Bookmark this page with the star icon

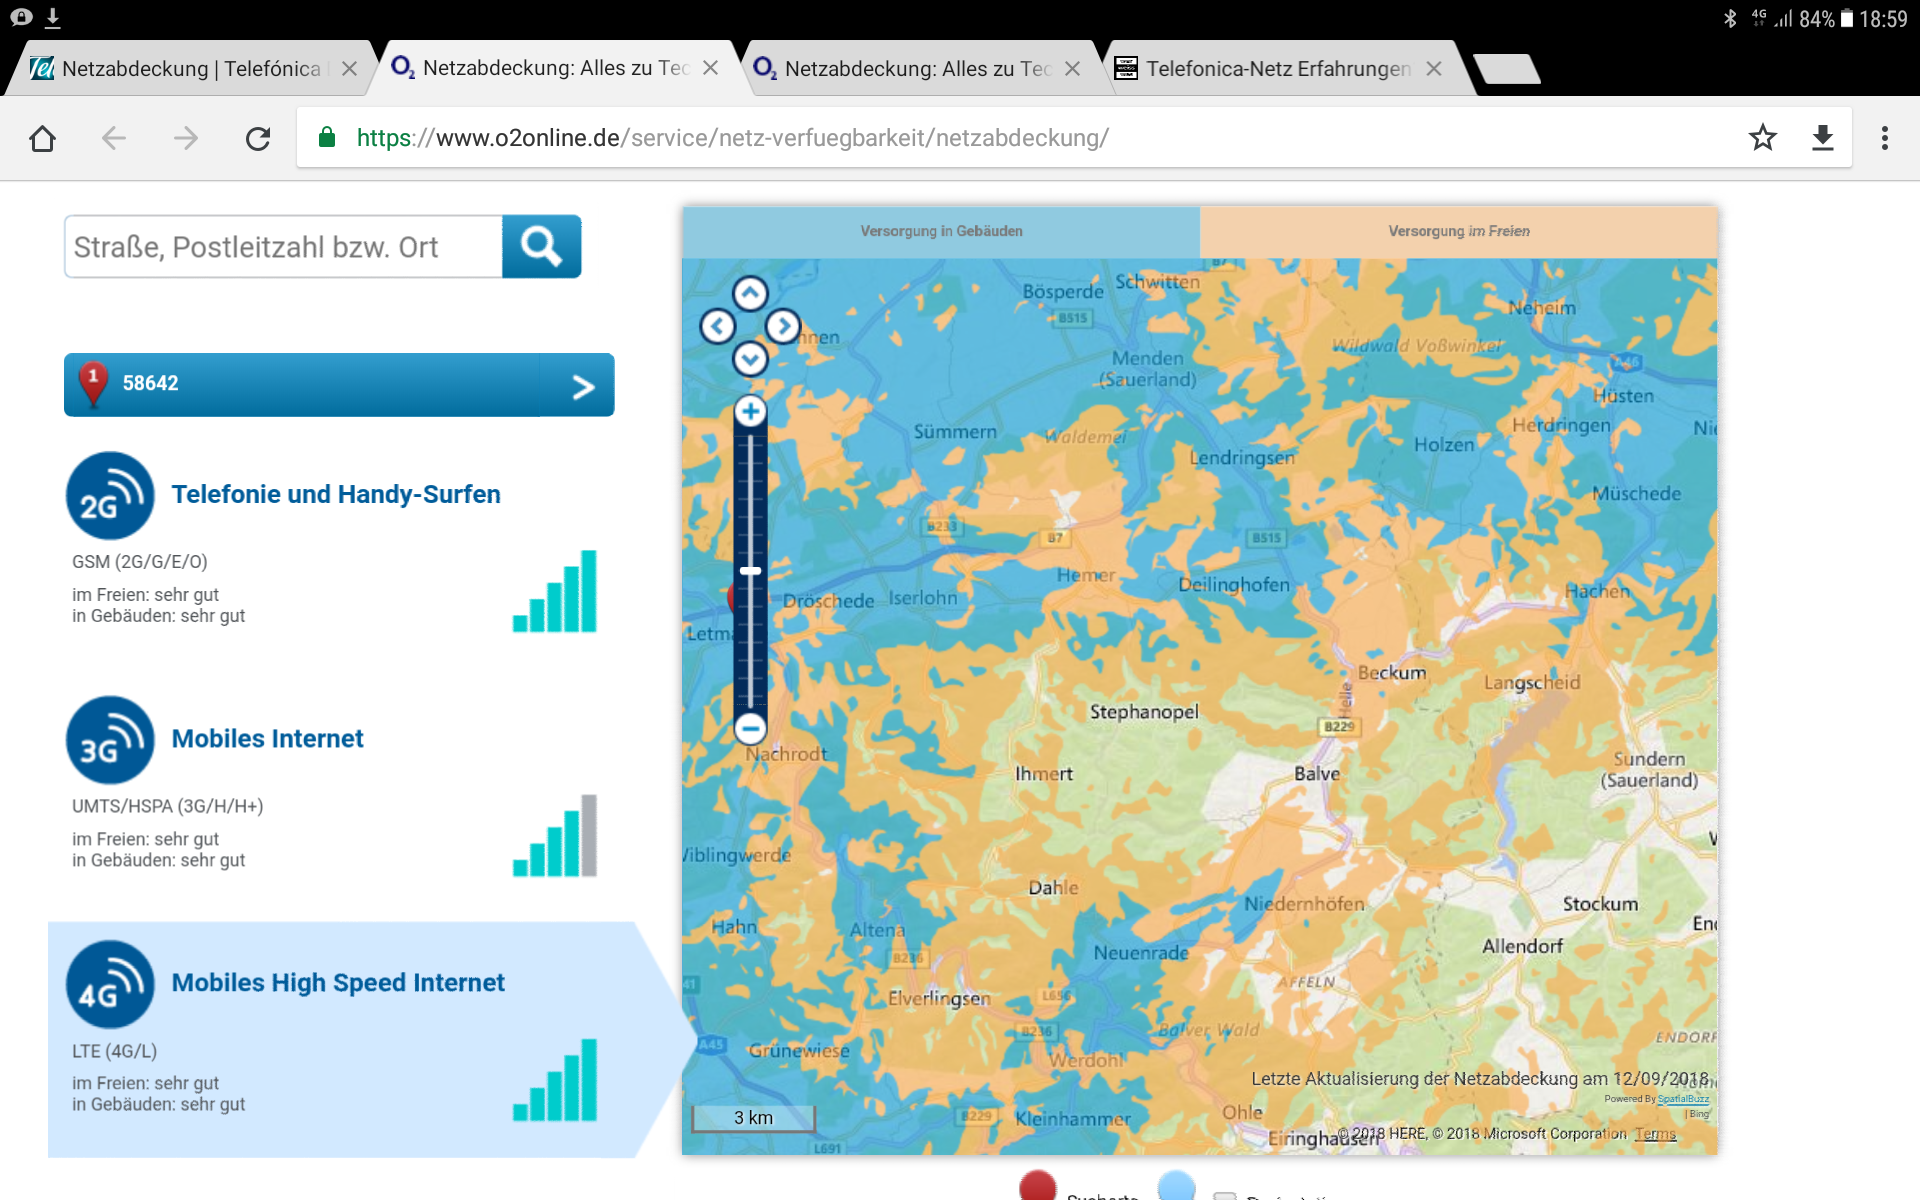tap(1763, 138)
